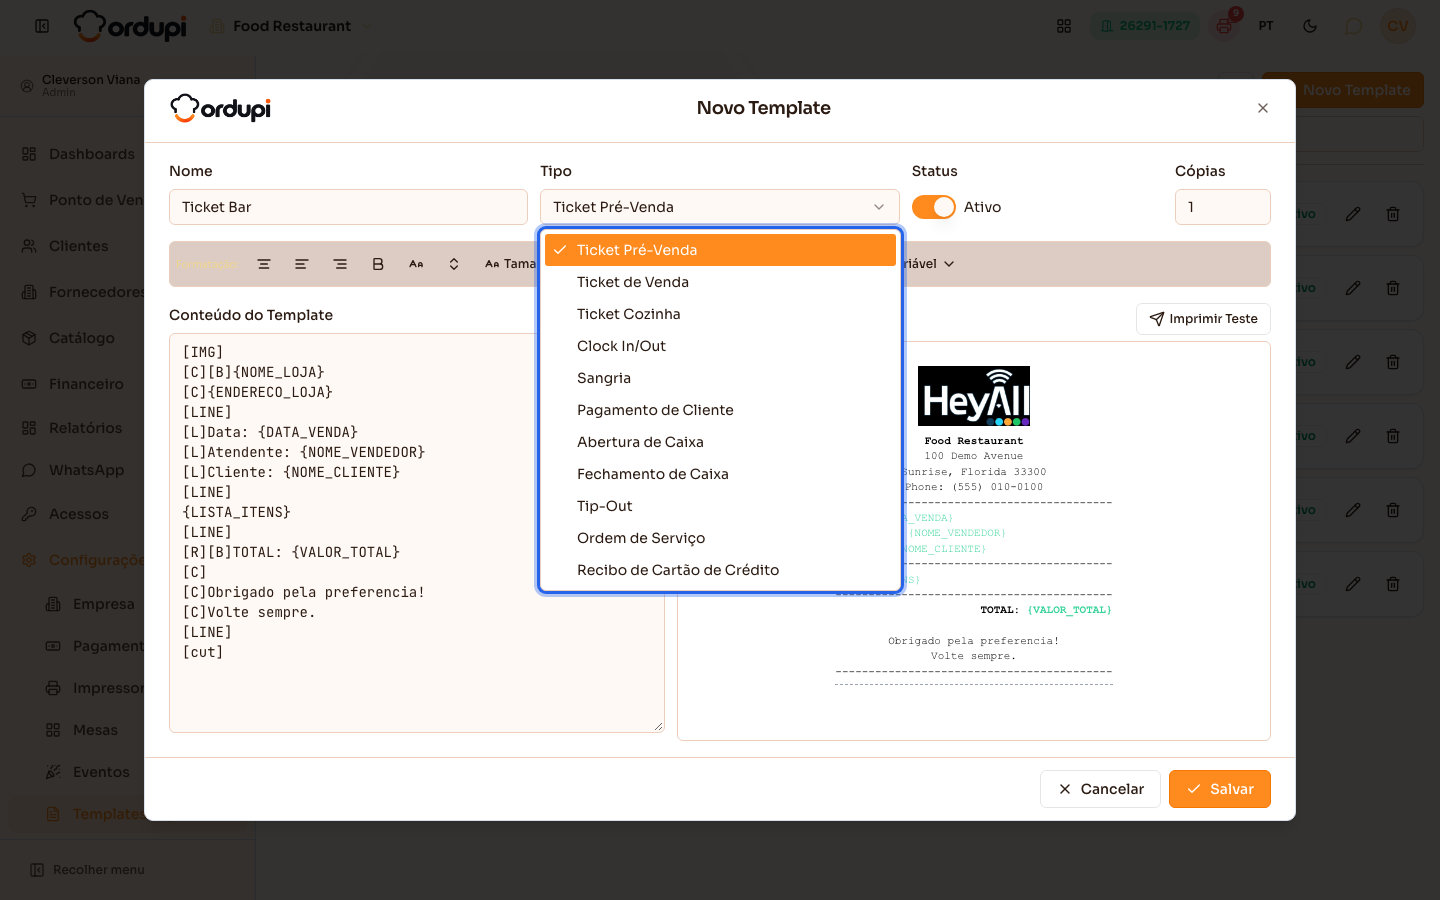
Task: Click the 26291-1727 store badge
Action: pos(1145,26)
